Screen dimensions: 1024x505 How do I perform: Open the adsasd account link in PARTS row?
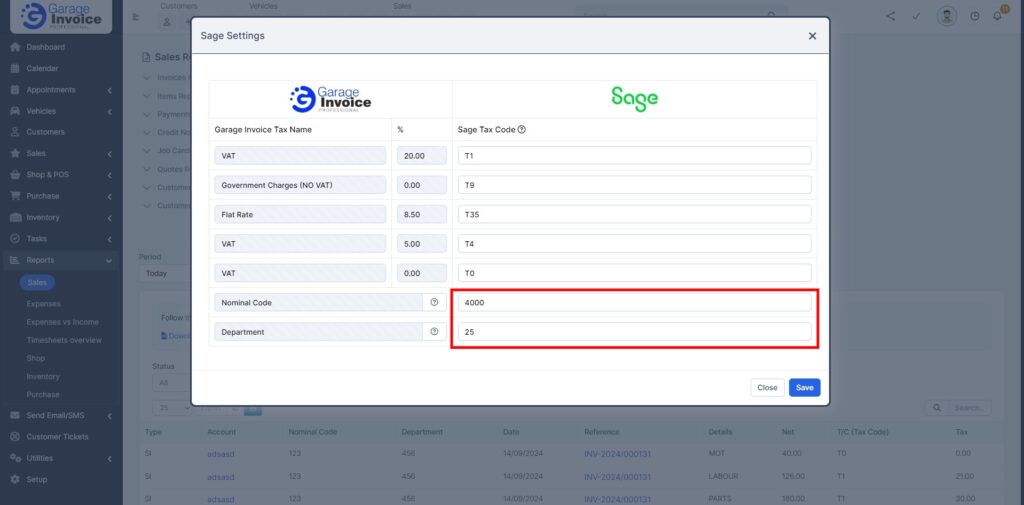pos(220,500)
